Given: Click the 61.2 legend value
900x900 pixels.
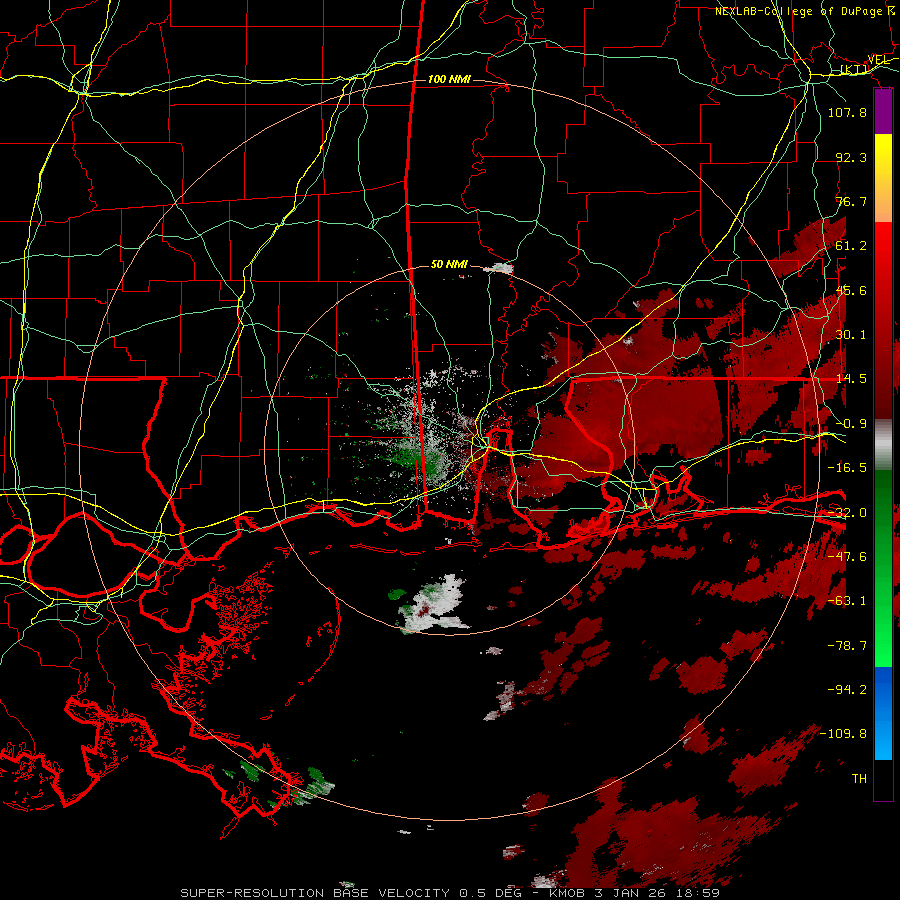Looking at the screenshot, I should 851,246.
